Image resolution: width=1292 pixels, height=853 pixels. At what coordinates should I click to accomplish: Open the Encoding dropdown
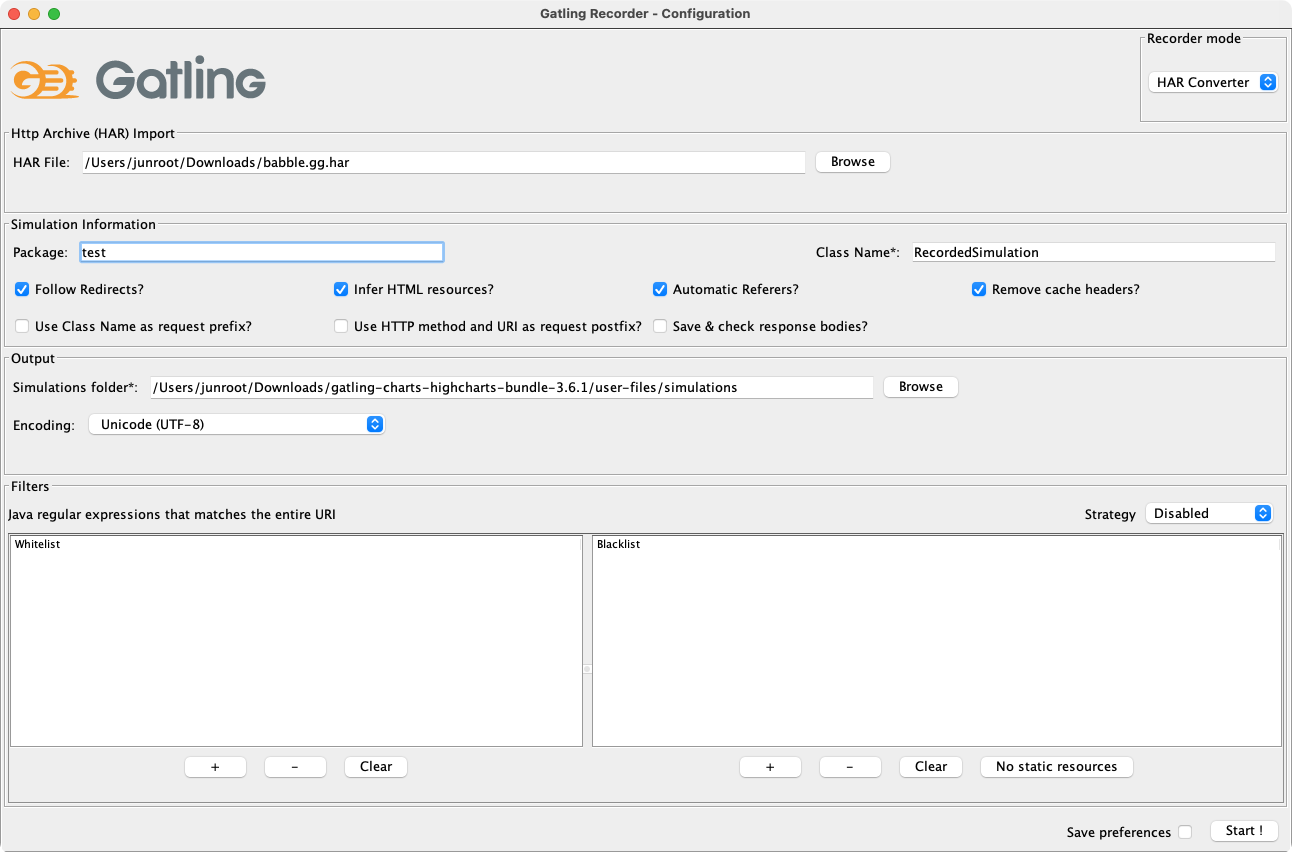236,425
